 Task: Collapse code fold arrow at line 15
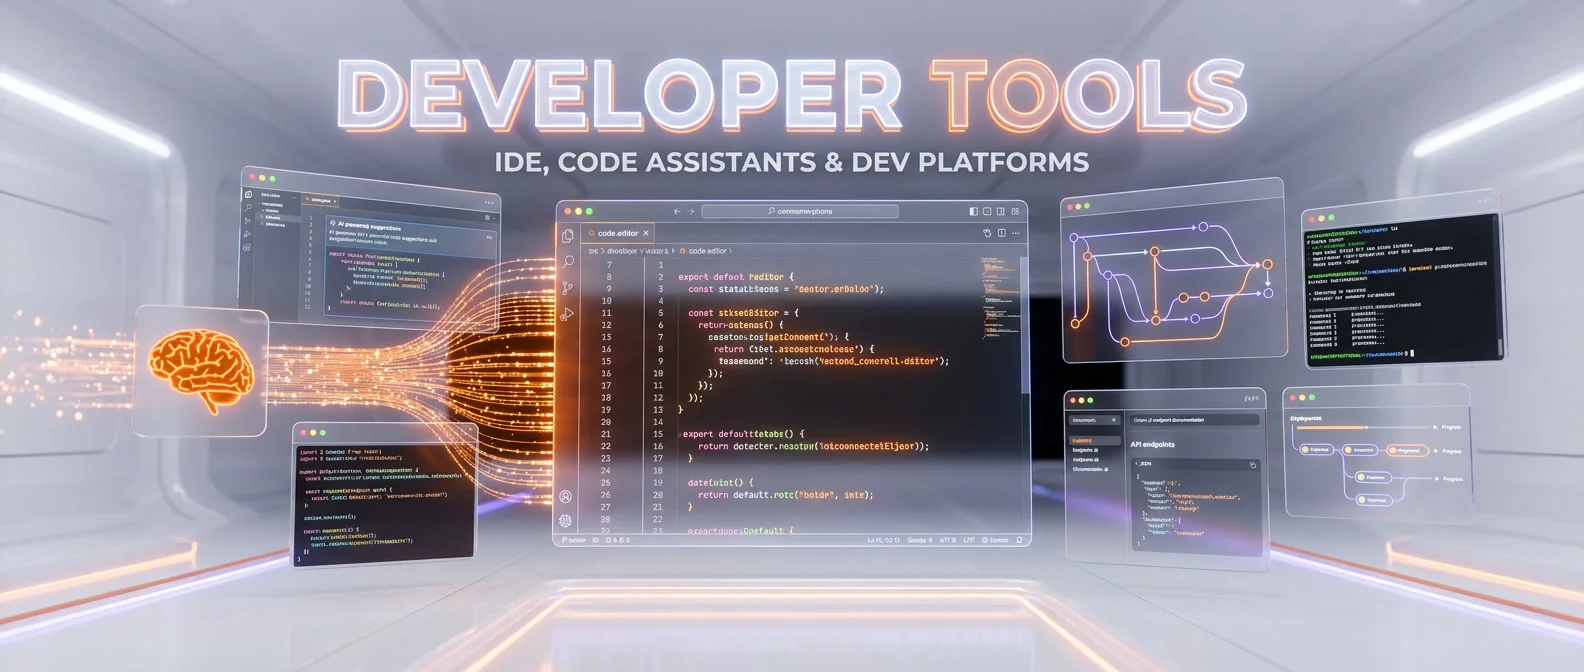tap(681, 435)
